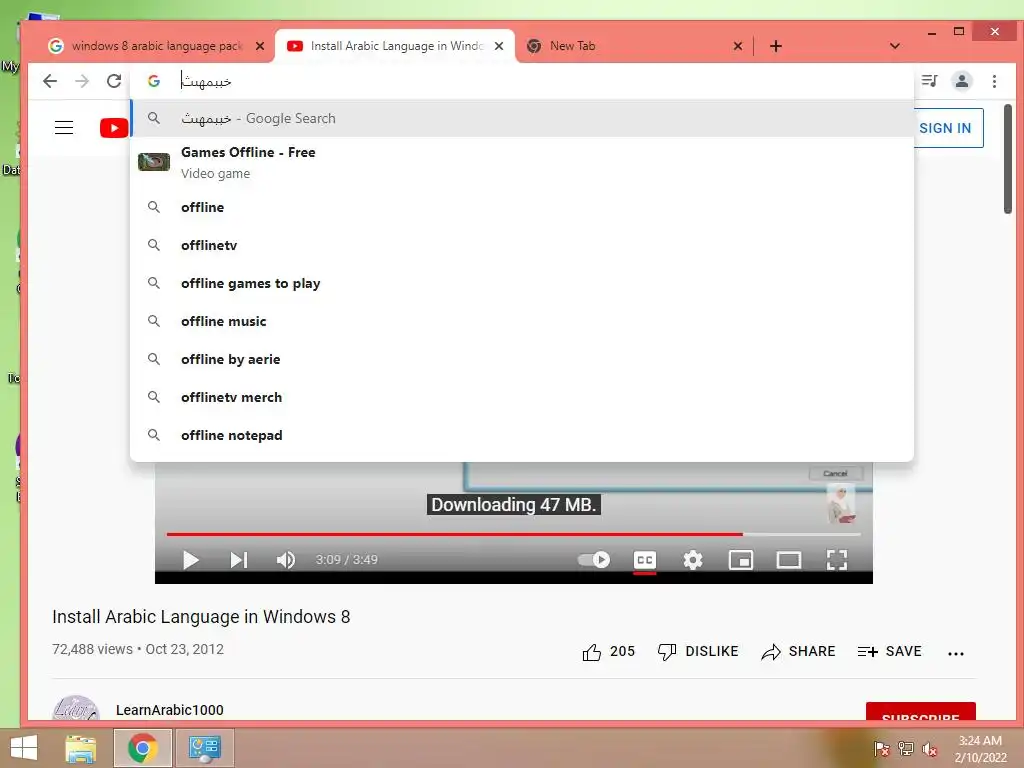The image size is (1024, 768).
Task: Open the YouTube hamburger guide menu
Action: pyautogui.click(x=64, y=127)
